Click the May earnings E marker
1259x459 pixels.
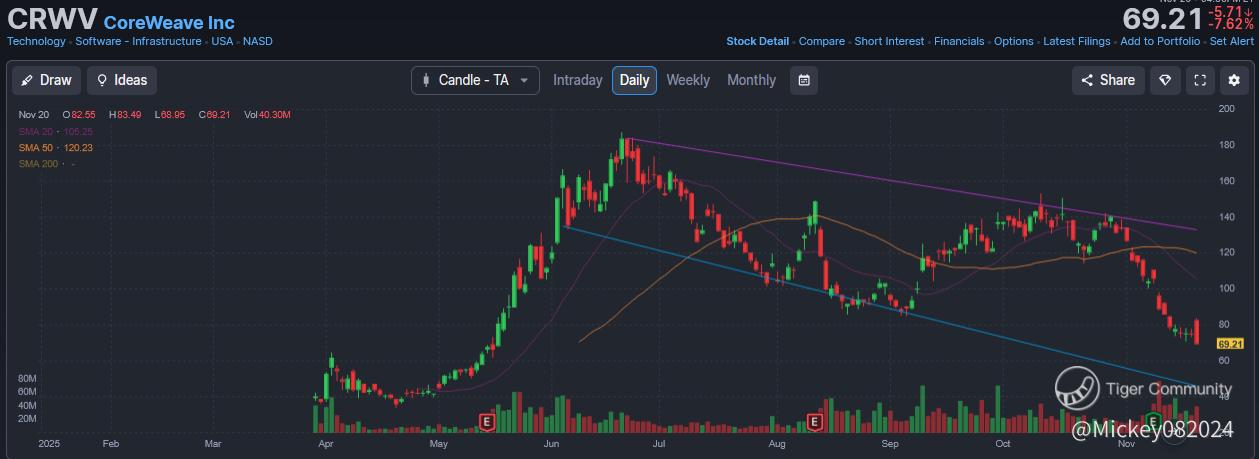coord(488,422)
